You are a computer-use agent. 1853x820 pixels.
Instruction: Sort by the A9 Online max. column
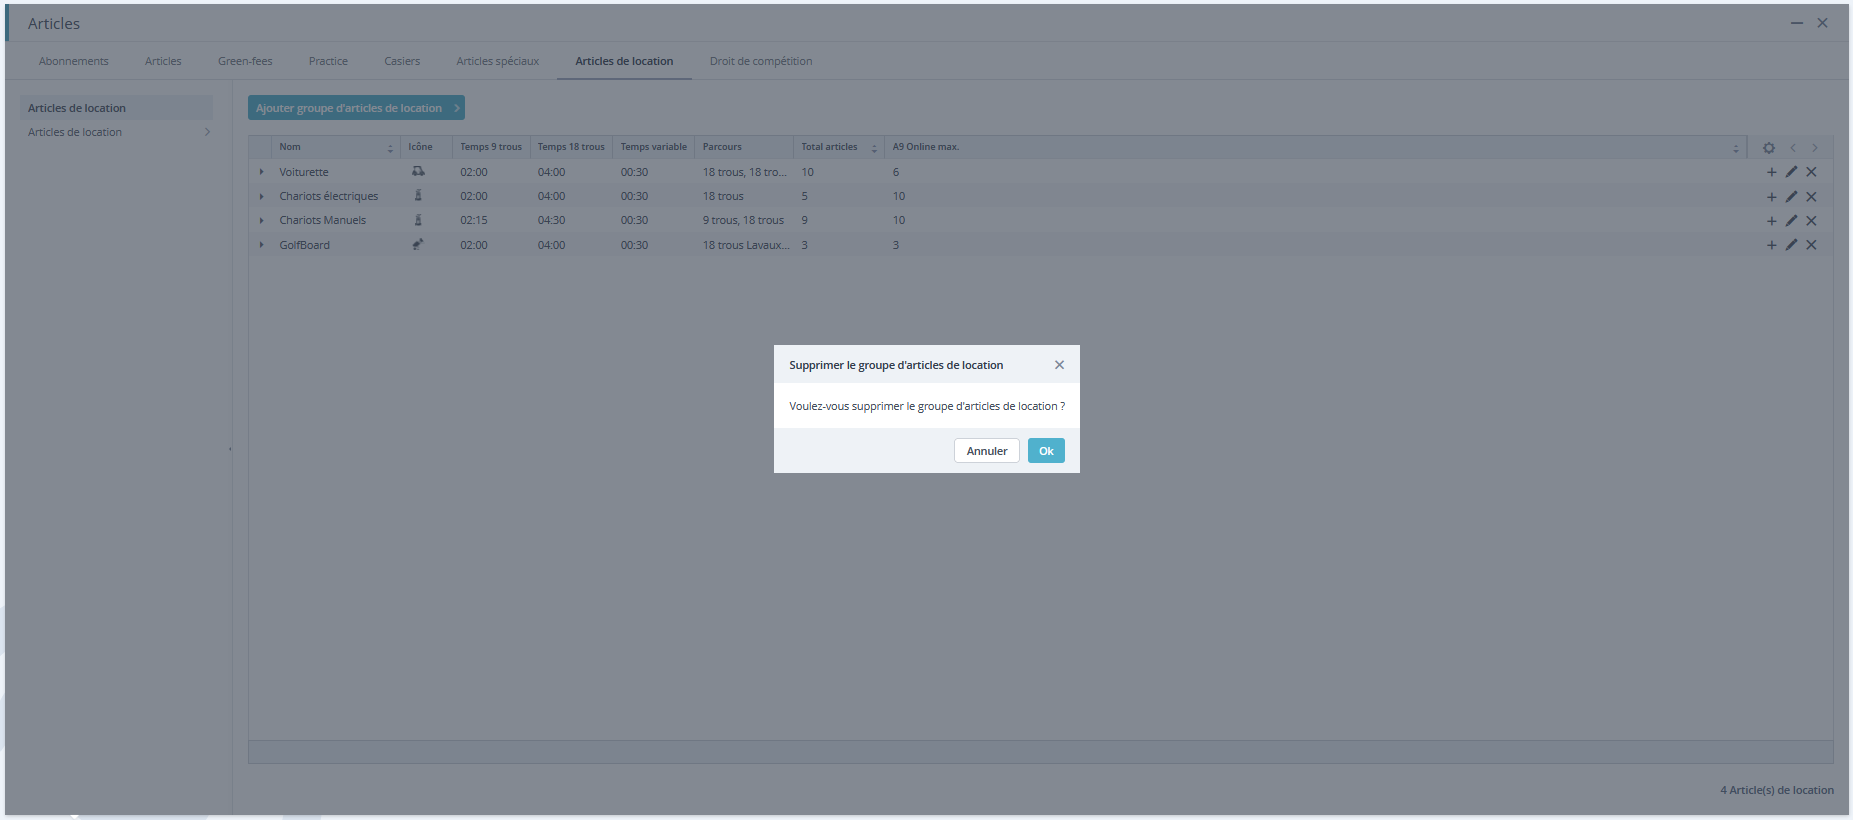[x=1315, y=147]
